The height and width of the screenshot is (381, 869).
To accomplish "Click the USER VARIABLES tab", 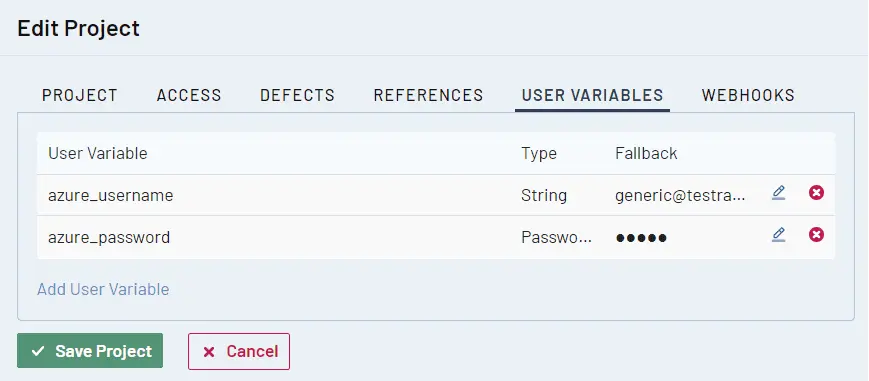I will (x=592, y=95).
